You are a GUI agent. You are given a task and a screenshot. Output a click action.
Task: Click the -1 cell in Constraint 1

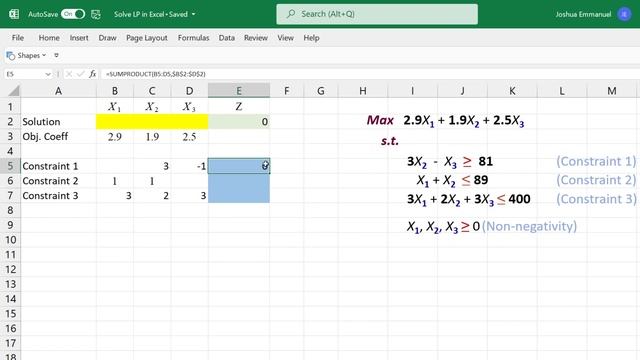[189, 166]
